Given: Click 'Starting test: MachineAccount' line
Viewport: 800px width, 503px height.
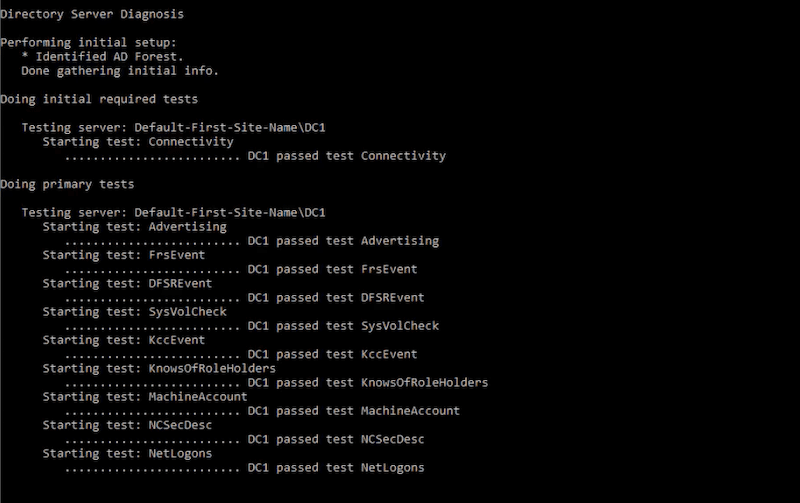Looking at the screenshot, I should [x=145, y=396].
